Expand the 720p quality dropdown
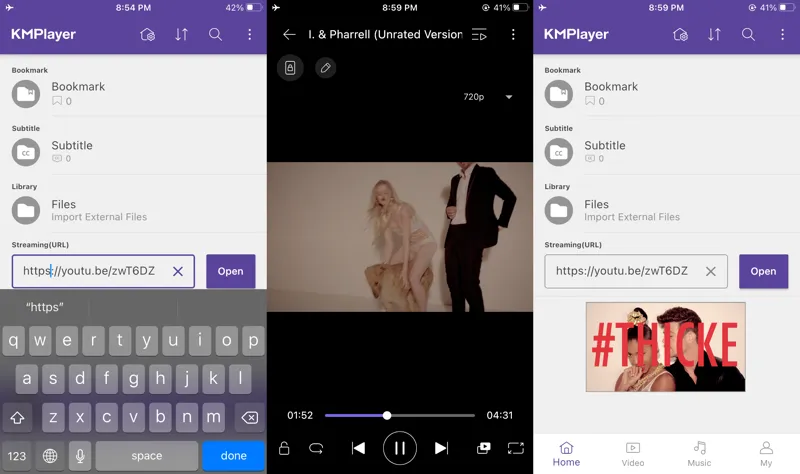 point(487,97)
